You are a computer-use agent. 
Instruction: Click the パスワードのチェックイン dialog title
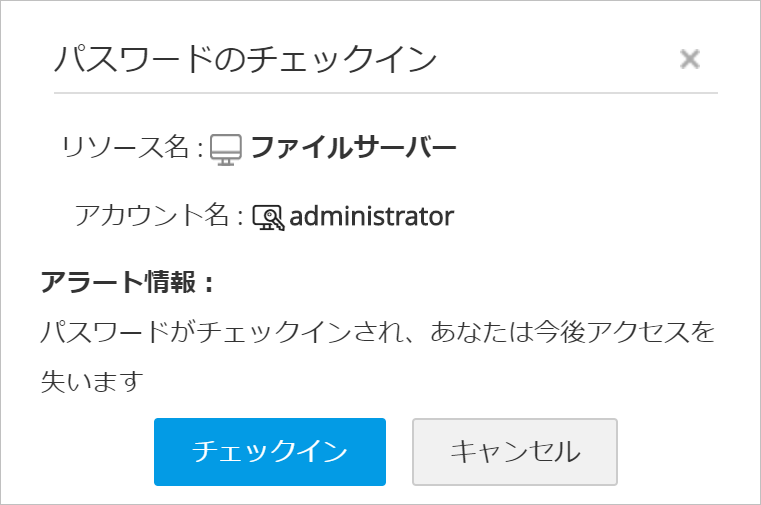pyautogui.click(x=245, y=59)
